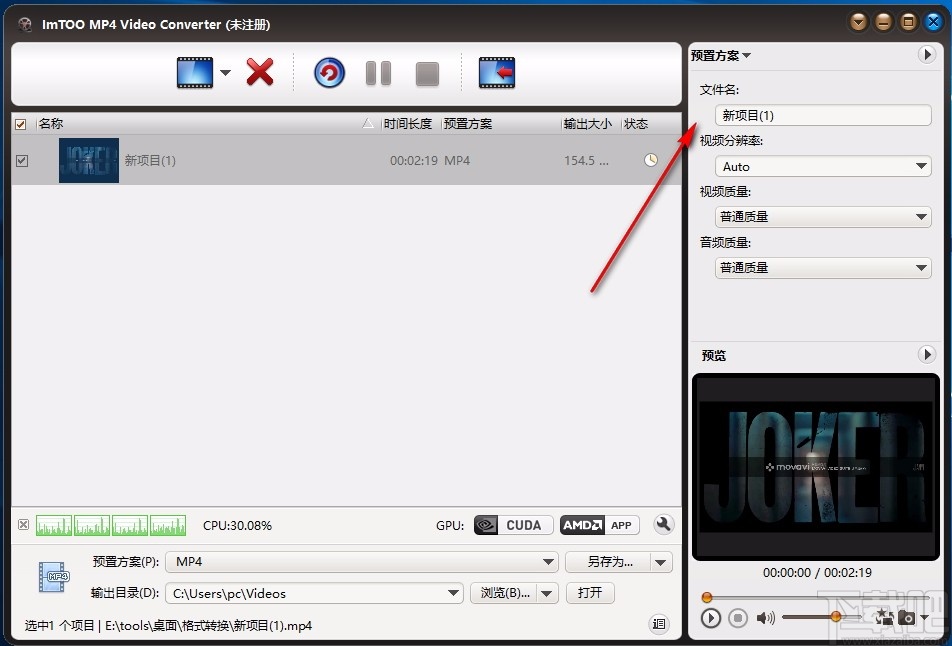The image size is (952, 646).
Task: Click the 打开 open button
Action: [x=589, y=593]
